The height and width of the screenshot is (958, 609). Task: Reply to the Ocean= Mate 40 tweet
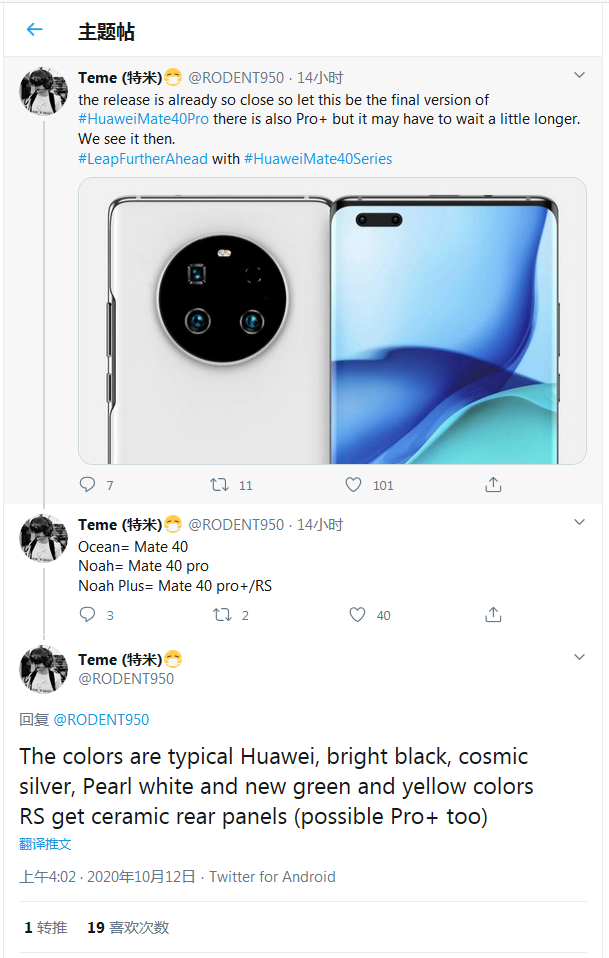tap(88, 615)
